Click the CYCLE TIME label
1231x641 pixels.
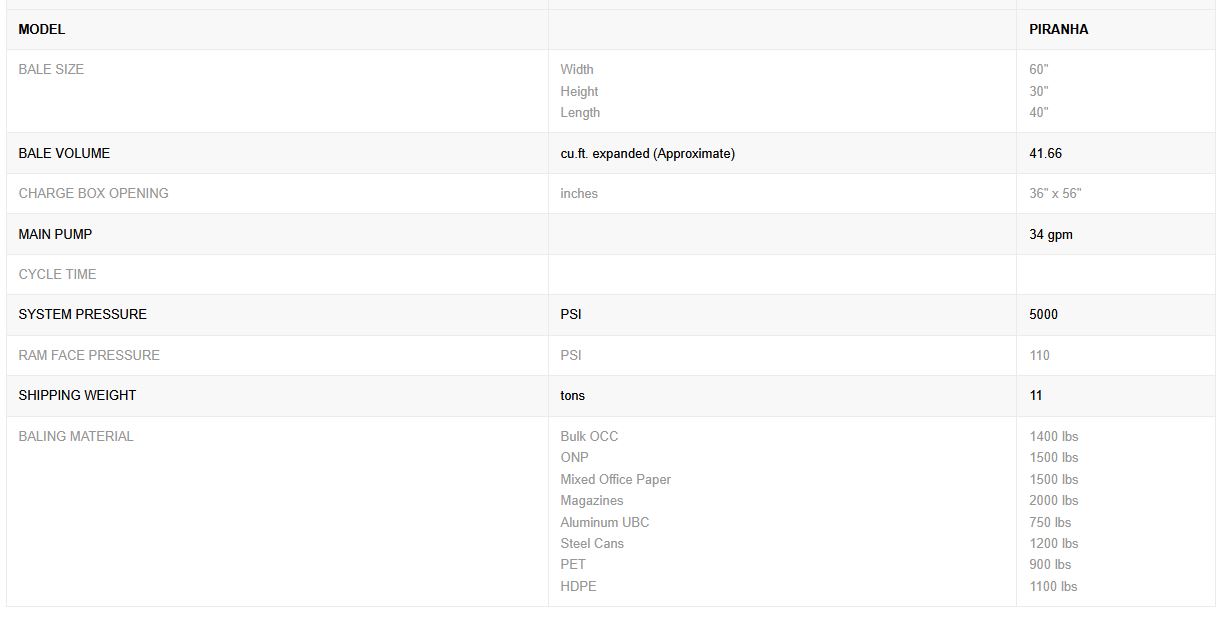coord(57,275)
